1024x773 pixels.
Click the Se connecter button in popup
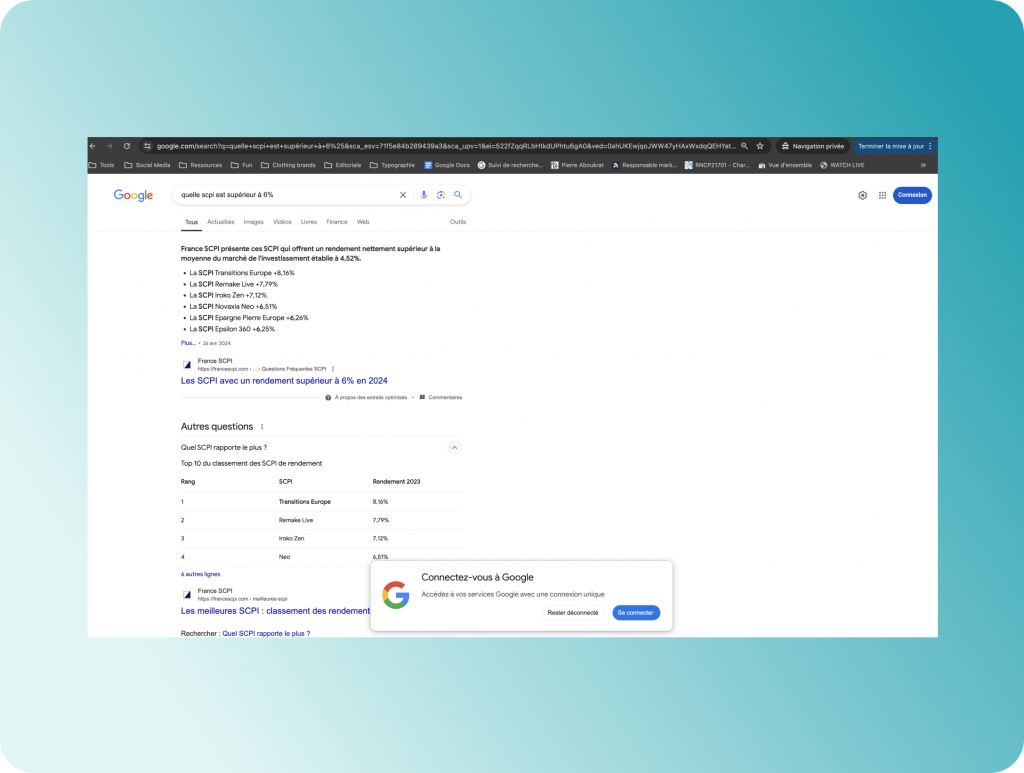click(x=636, y=612)
